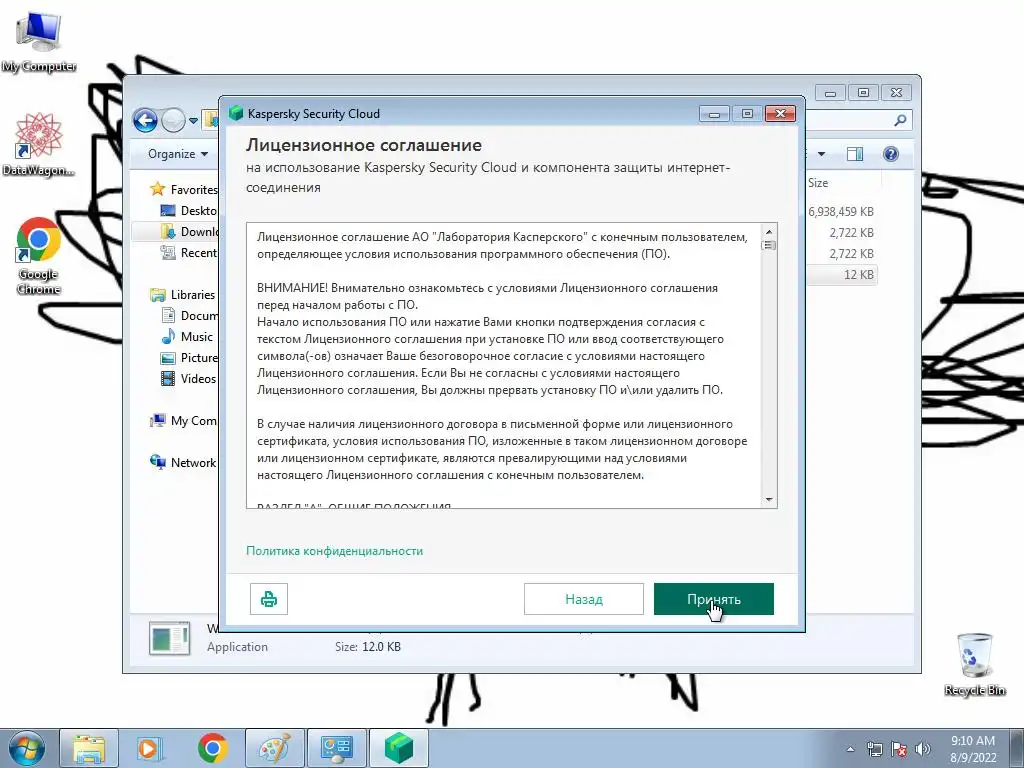Screen dimensions: 1024x768
Task: Click the print license agreement icon
Action: pyautogui.click(x=268, y=599)
